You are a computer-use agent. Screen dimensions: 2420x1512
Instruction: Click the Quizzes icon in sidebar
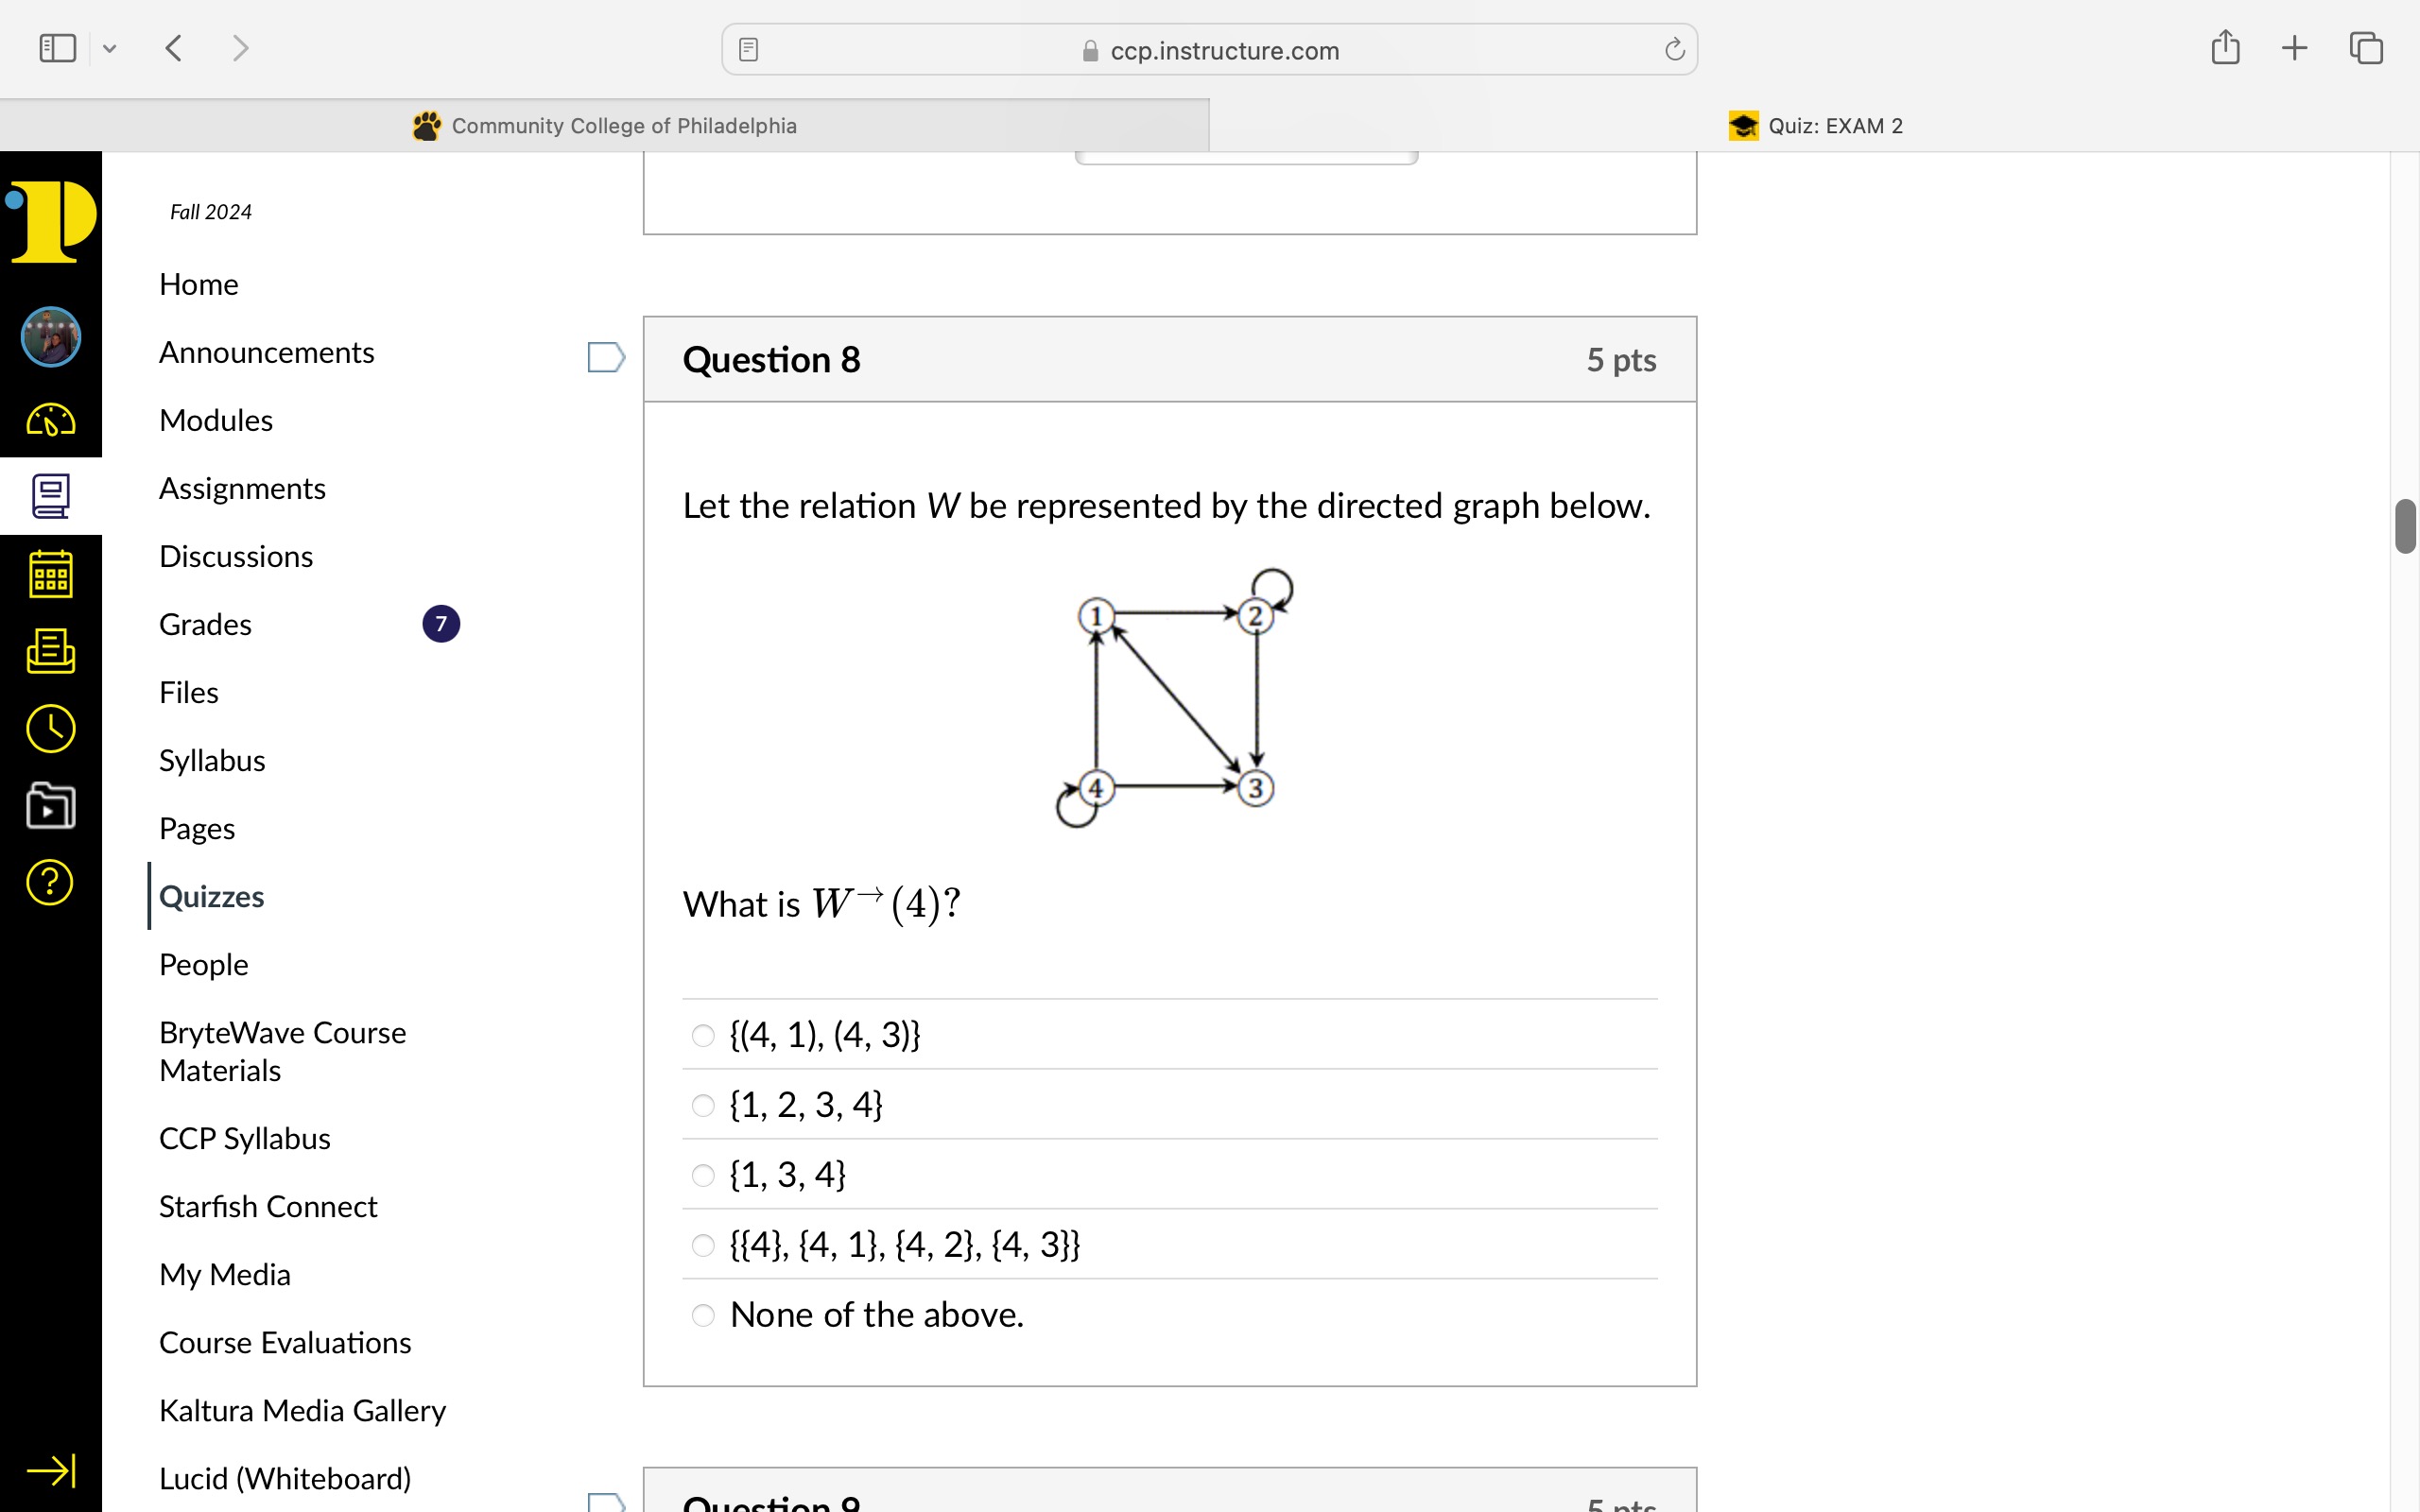click(x=211, y=895)
